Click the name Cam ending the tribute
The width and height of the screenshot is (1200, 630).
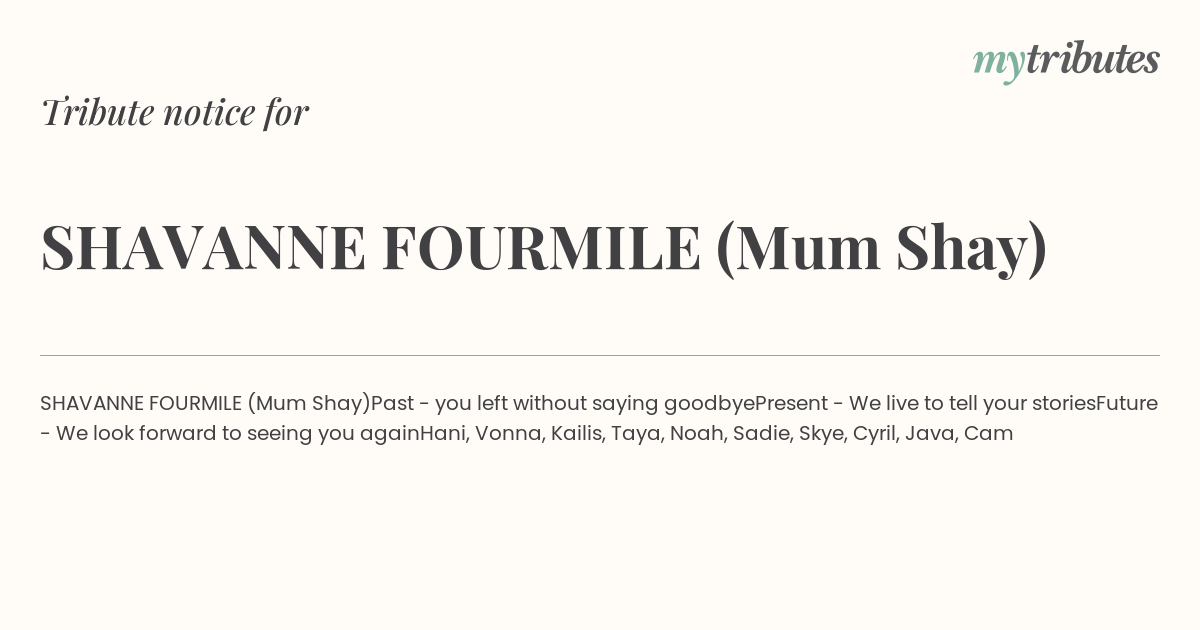[988, 434]
